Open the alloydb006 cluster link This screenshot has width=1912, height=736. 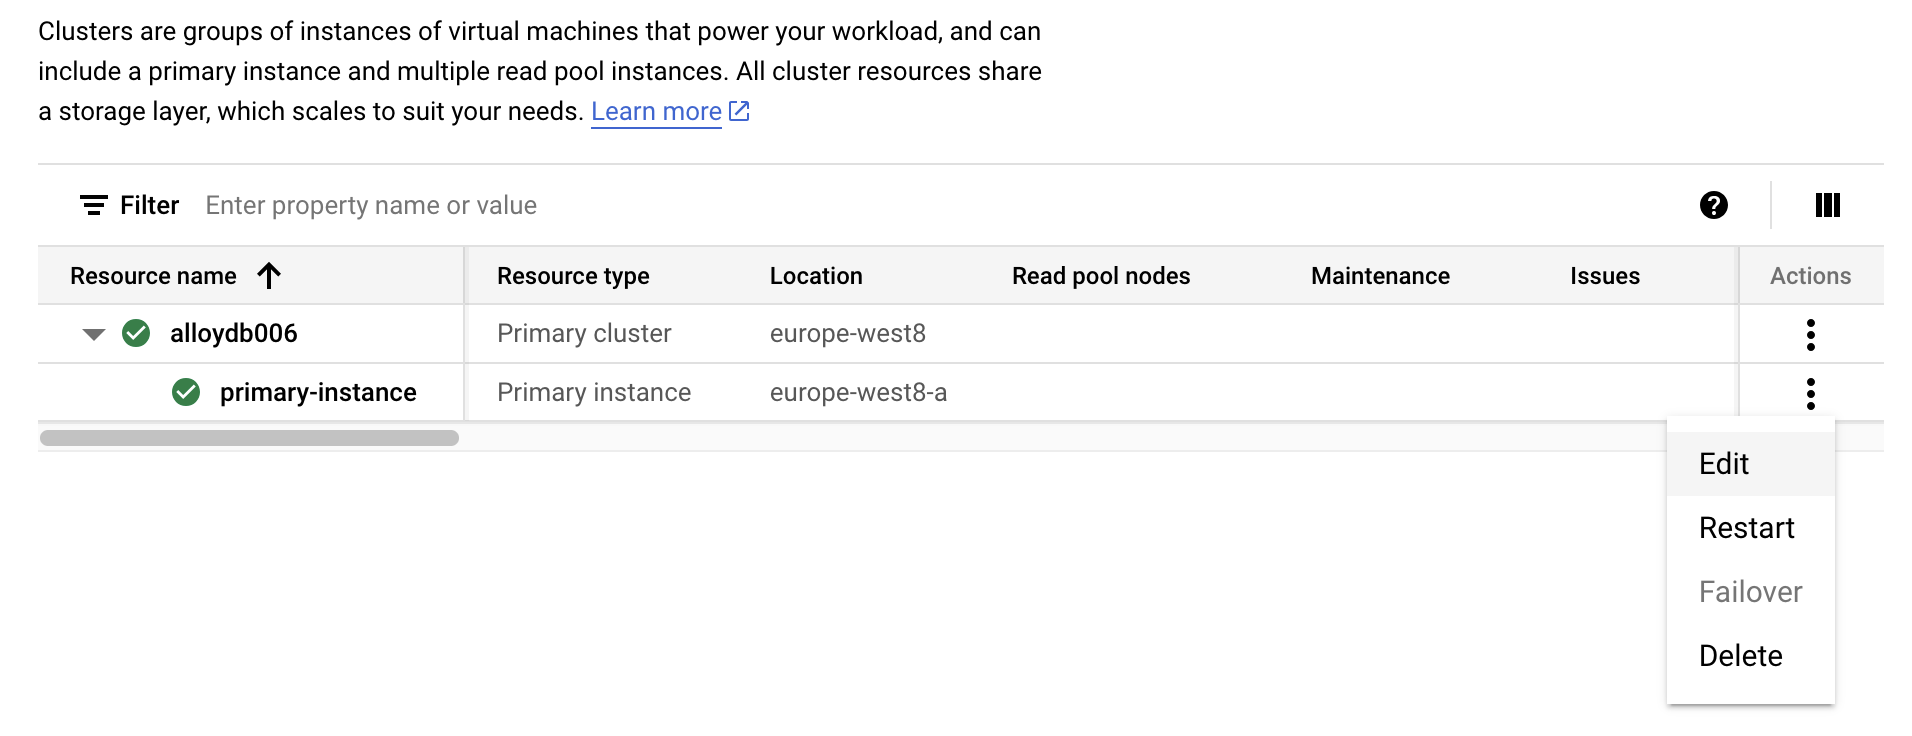234,333
